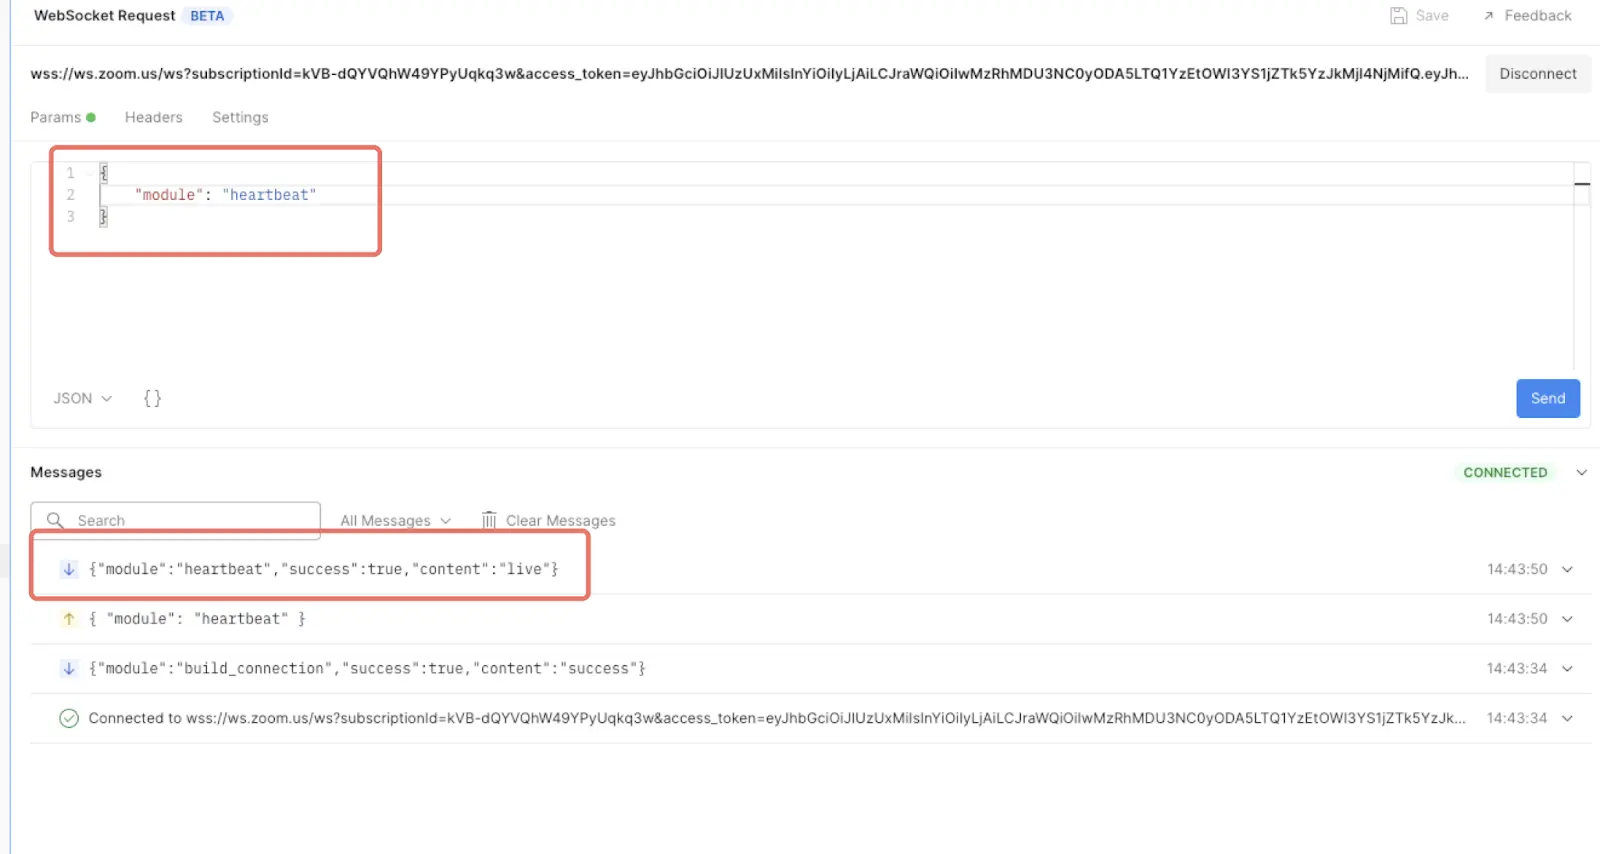
Task: Click the Save disk icon
Action: pos(1398,16)
